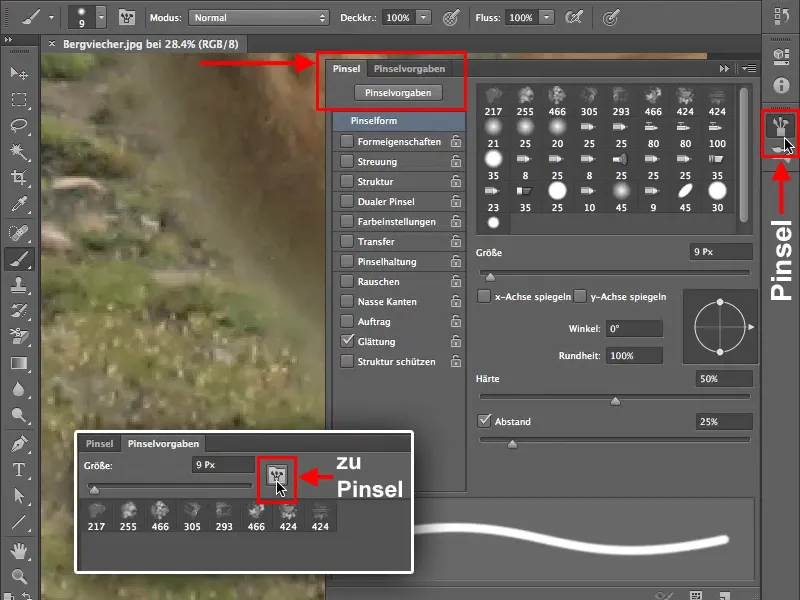Open the Info panel dock icon
The image size is (800, 600).
pos(781,85)
